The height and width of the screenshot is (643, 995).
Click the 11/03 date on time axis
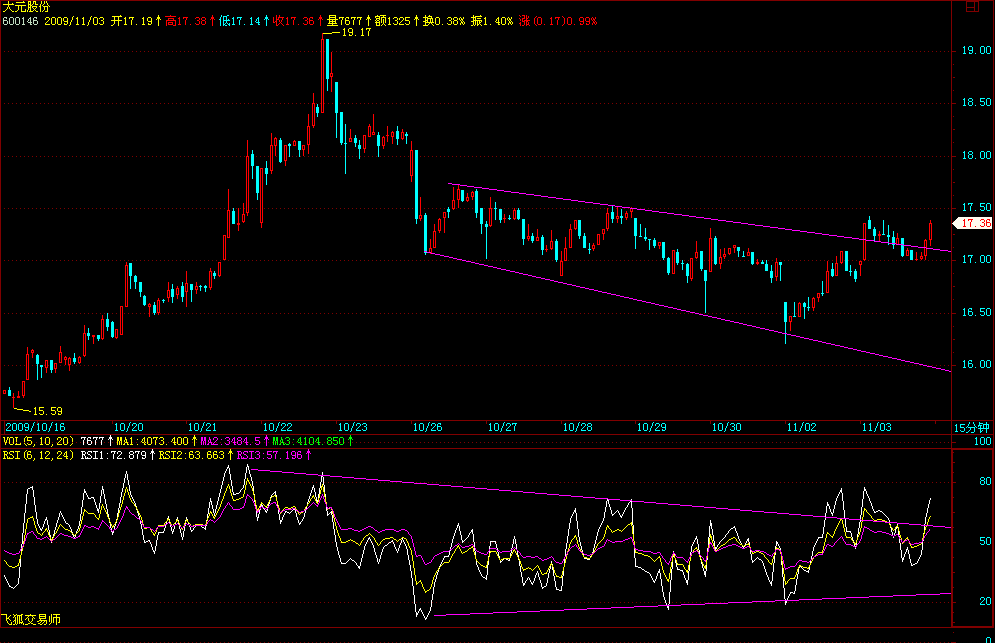pos(876,427)
